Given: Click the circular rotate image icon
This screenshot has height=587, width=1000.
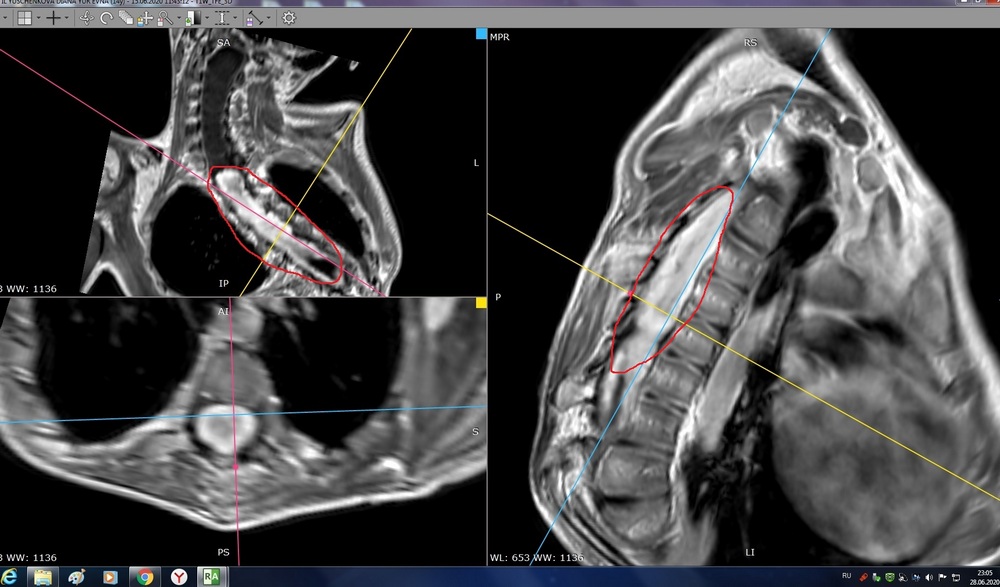Looking at the screenshot, I should pos(106,18).
